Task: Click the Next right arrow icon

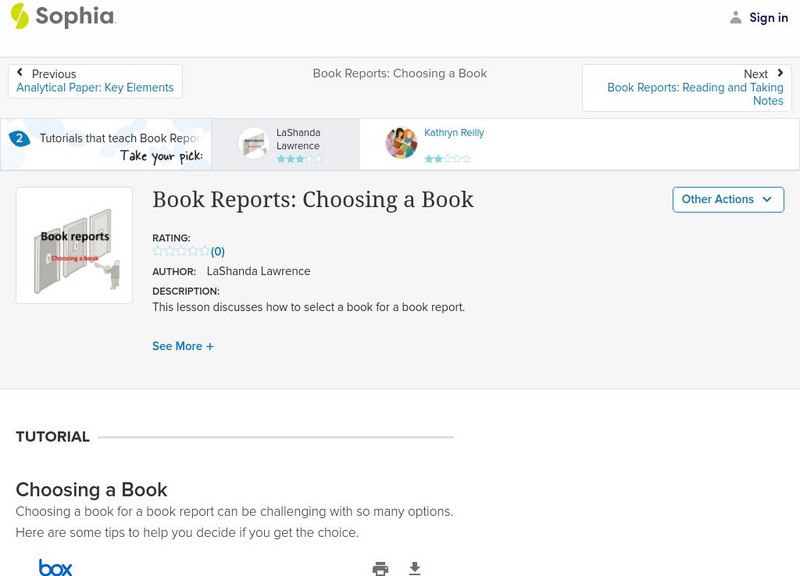Action: pos(776,74)
